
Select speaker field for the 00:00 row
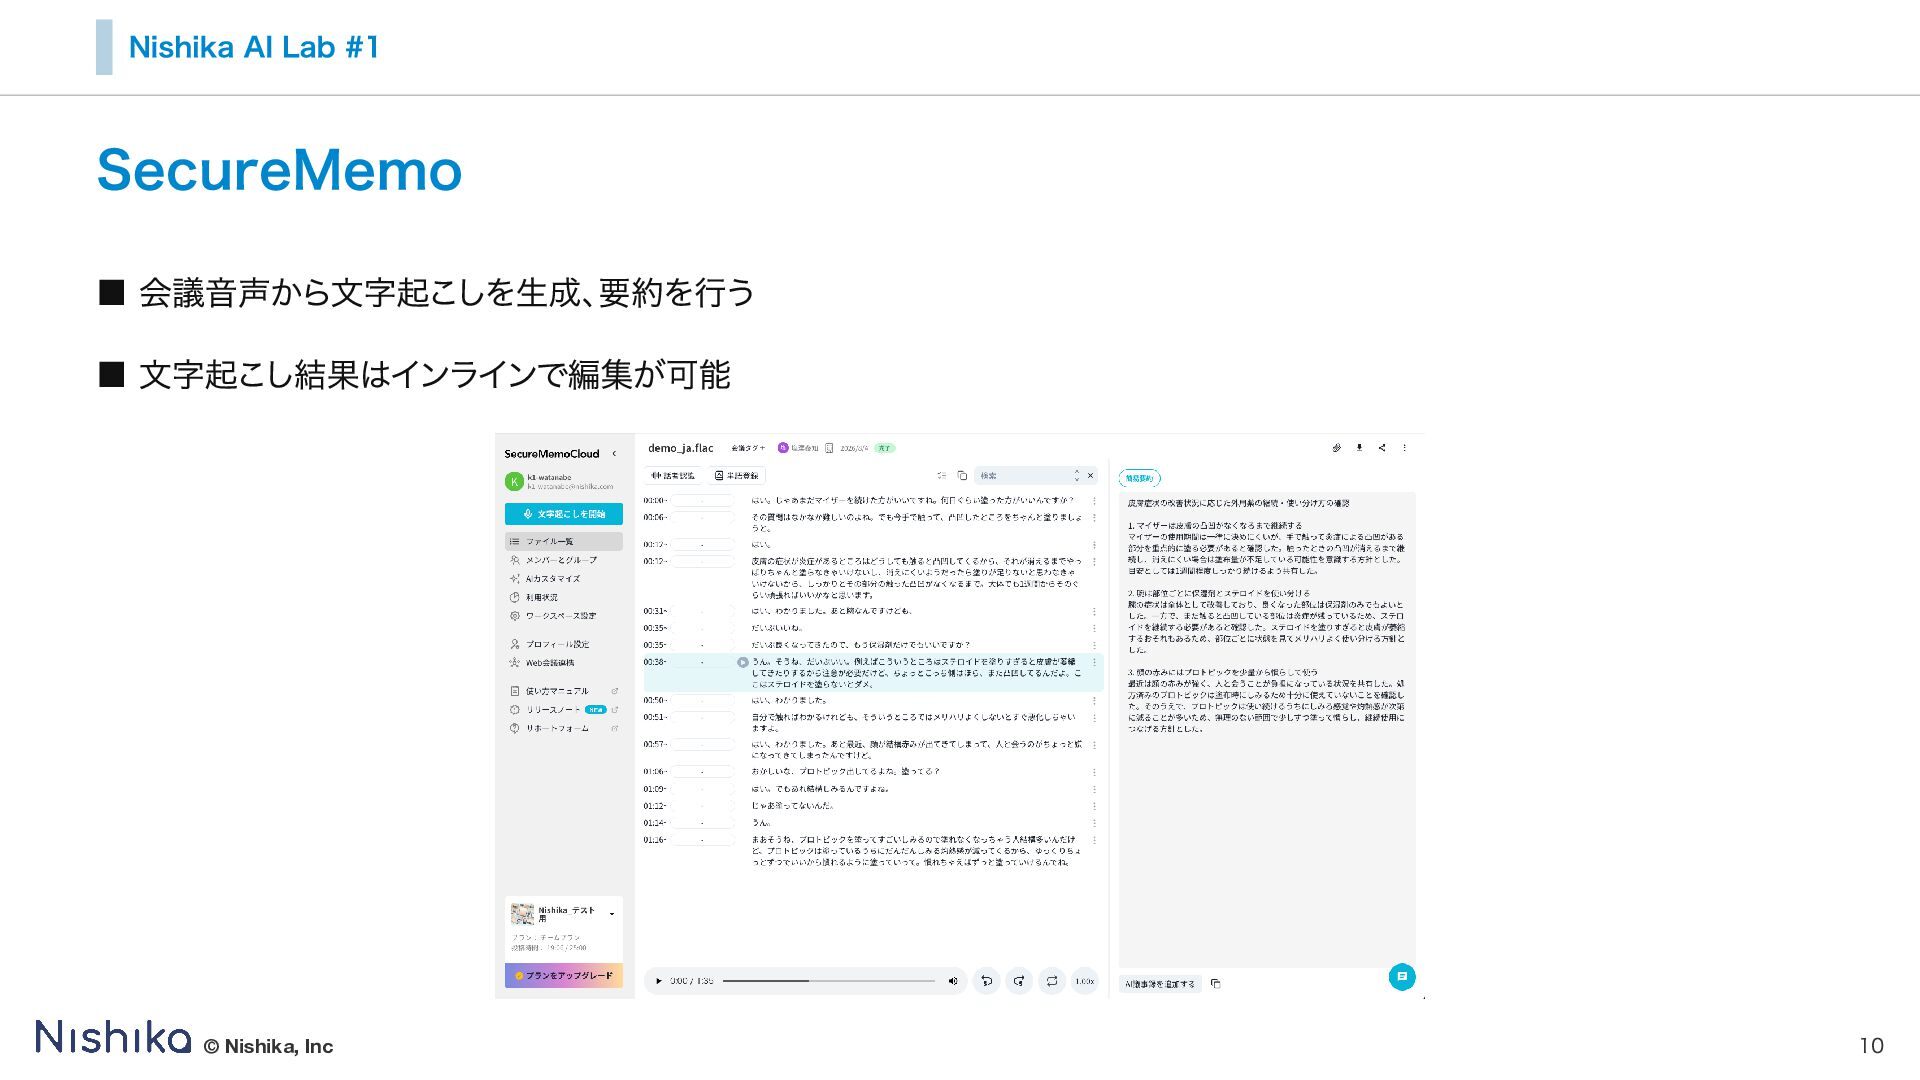pyautogui.click(x=702, y=500)
